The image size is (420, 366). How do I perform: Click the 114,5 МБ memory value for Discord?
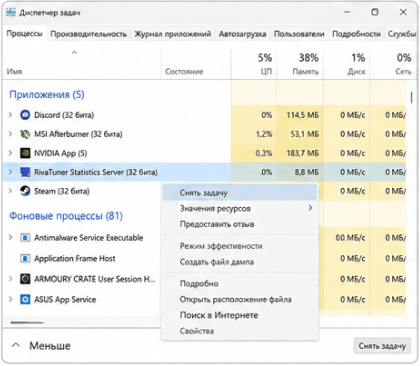pyautogui.click(x=303, y=115)
